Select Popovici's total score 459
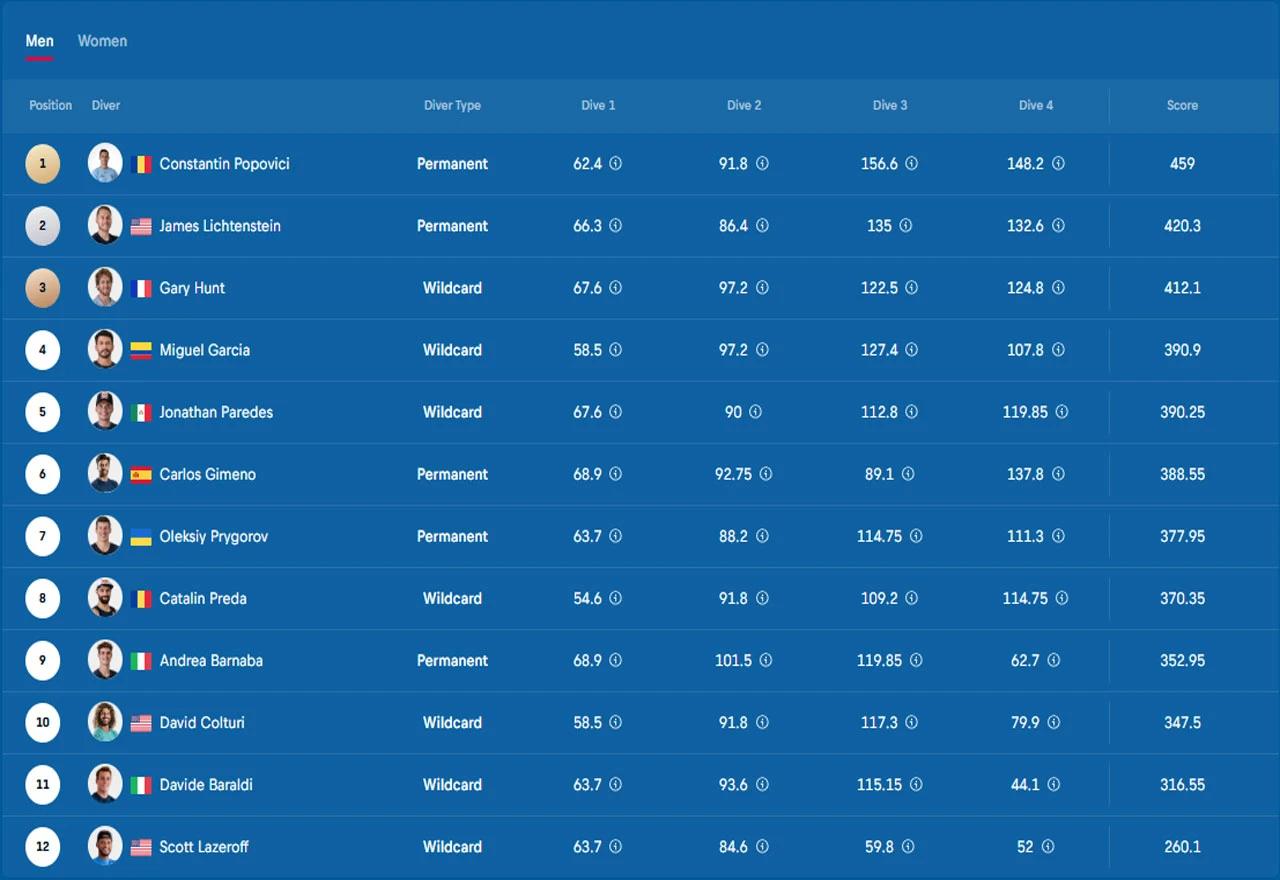Screen dimensions: 1280x880 1182,163
